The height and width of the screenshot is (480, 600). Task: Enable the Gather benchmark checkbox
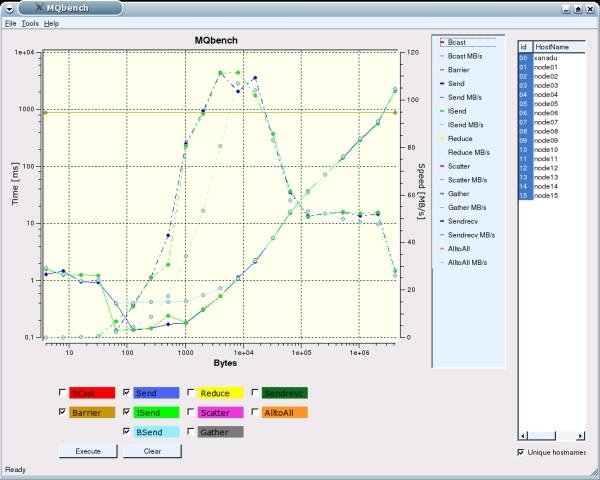[x=190, y=431]
